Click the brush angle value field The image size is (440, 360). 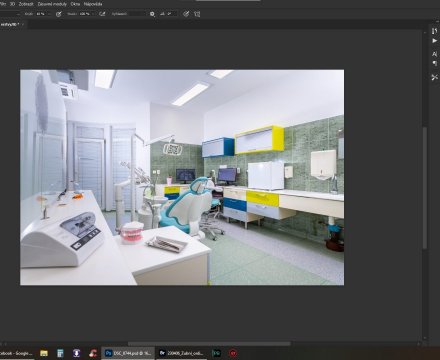tap(172, 14)
